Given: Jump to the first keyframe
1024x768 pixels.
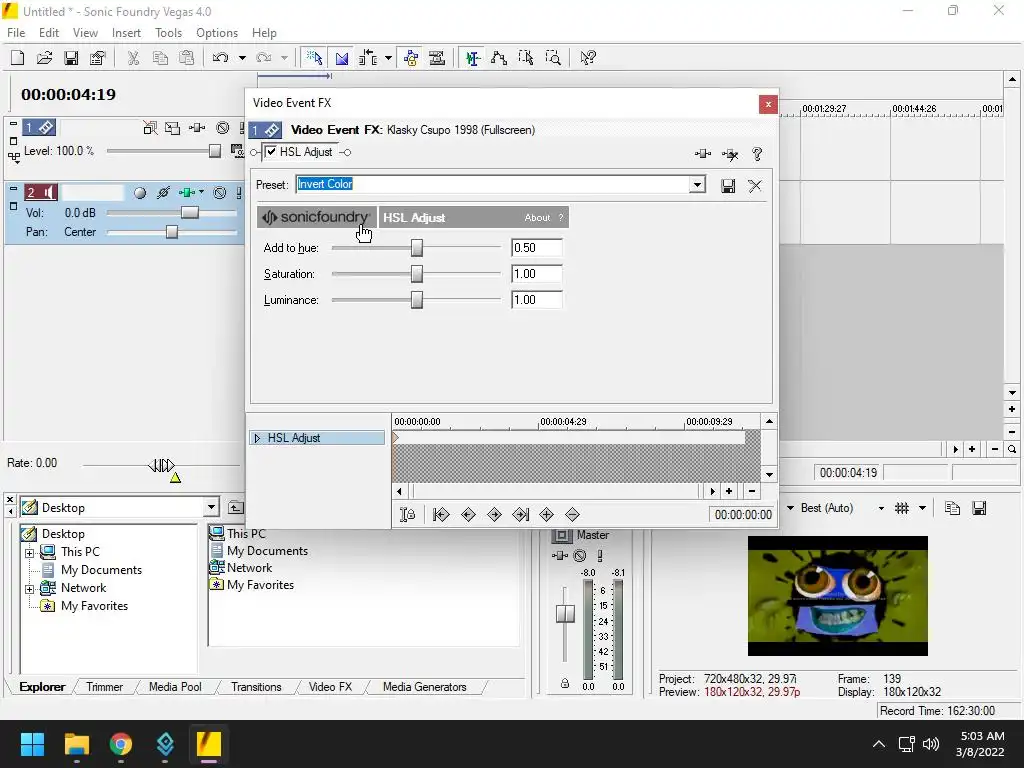Looking at the screenshot, I should click(x=441, y=515).
